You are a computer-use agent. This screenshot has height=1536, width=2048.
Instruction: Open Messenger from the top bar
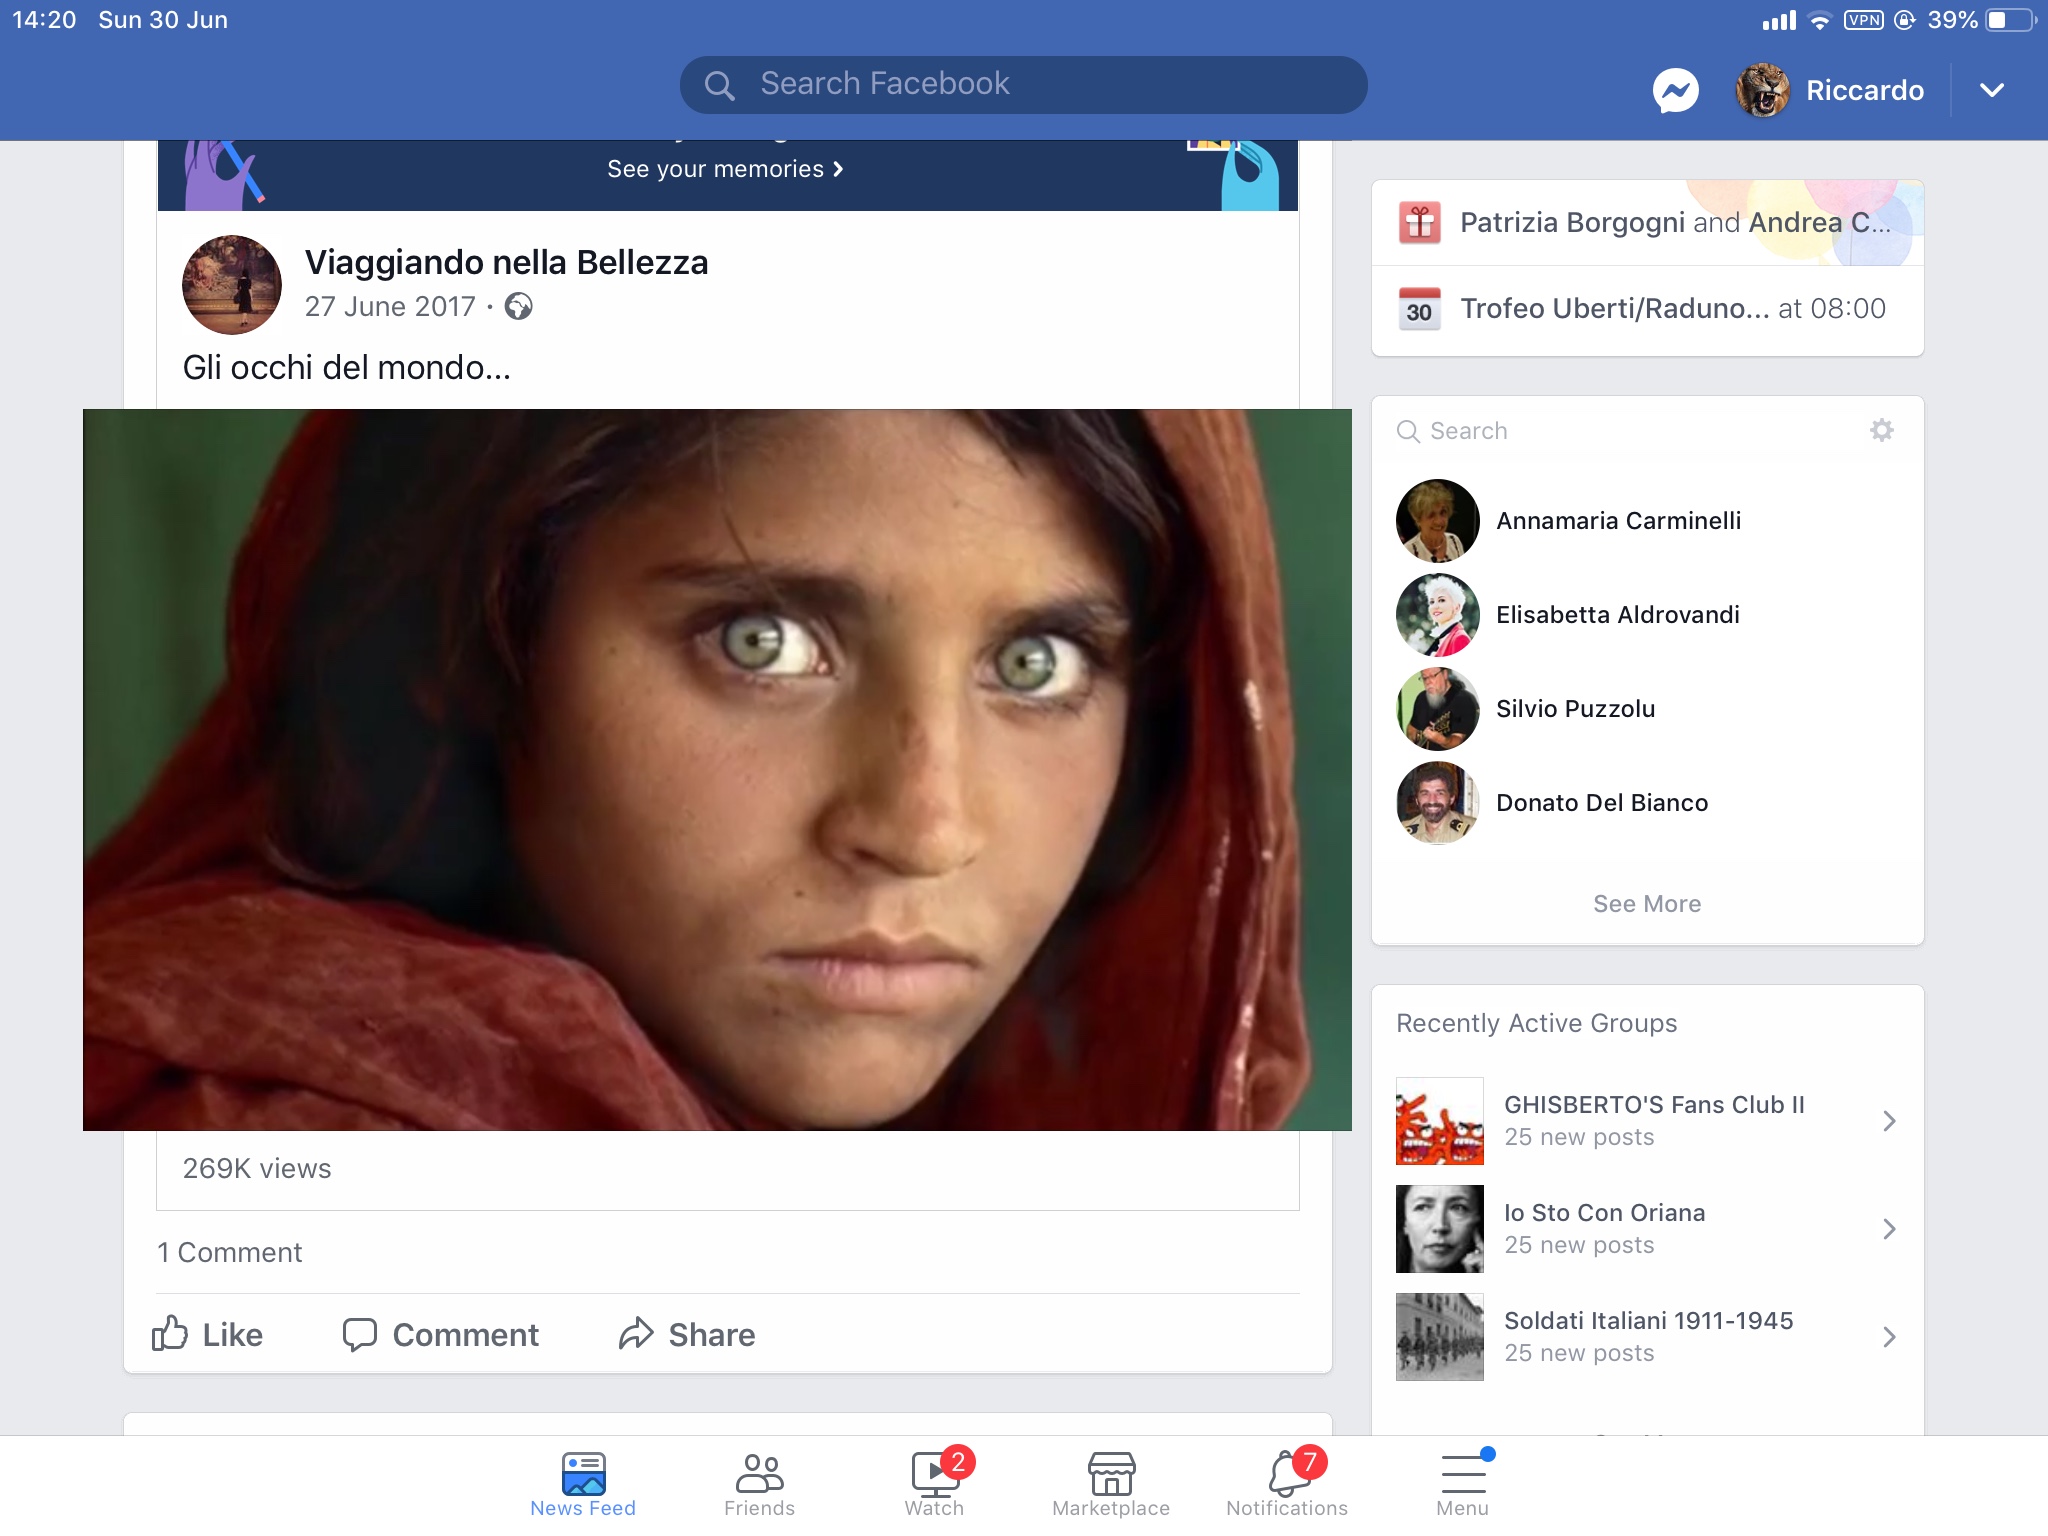[x=1676, y=90]
